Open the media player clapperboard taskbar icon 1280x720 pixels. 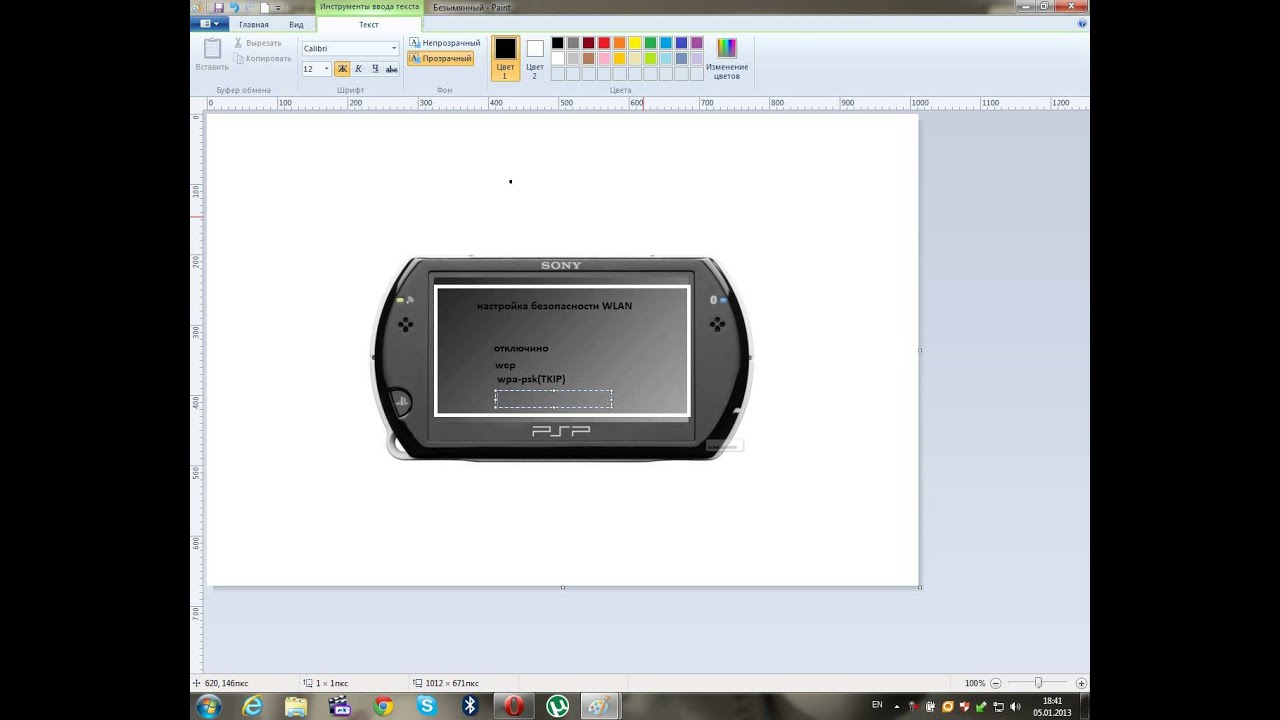pos(340,706)
